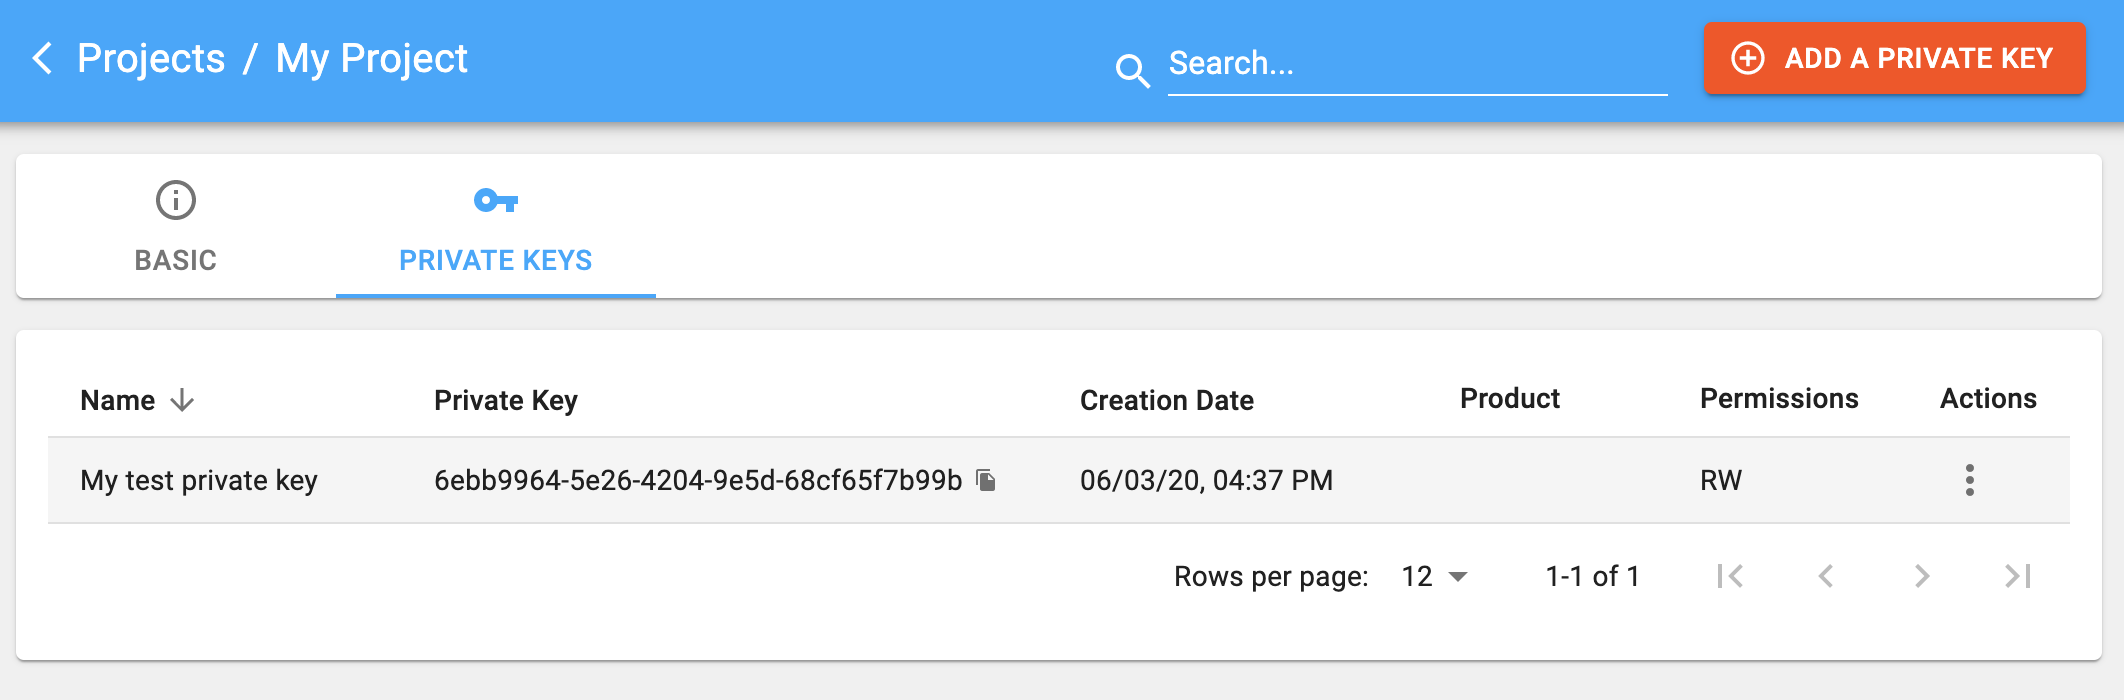Go to the previous page
Image resolution: width=2124 pixels, height=700 pixels.
coord(1825,576)
